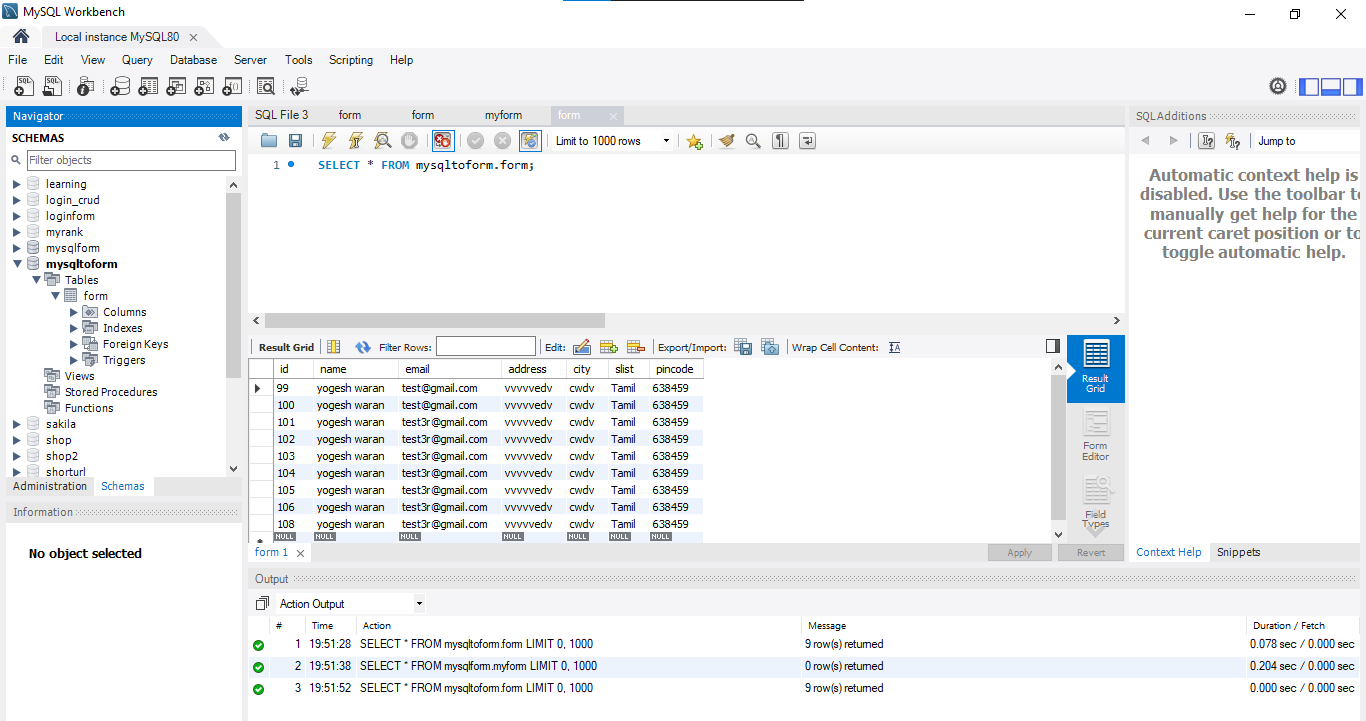1366x721 pixels.
Task: Add snippet star icon in query toolbar
Action: pyautogui.click(x=694, y=141)
